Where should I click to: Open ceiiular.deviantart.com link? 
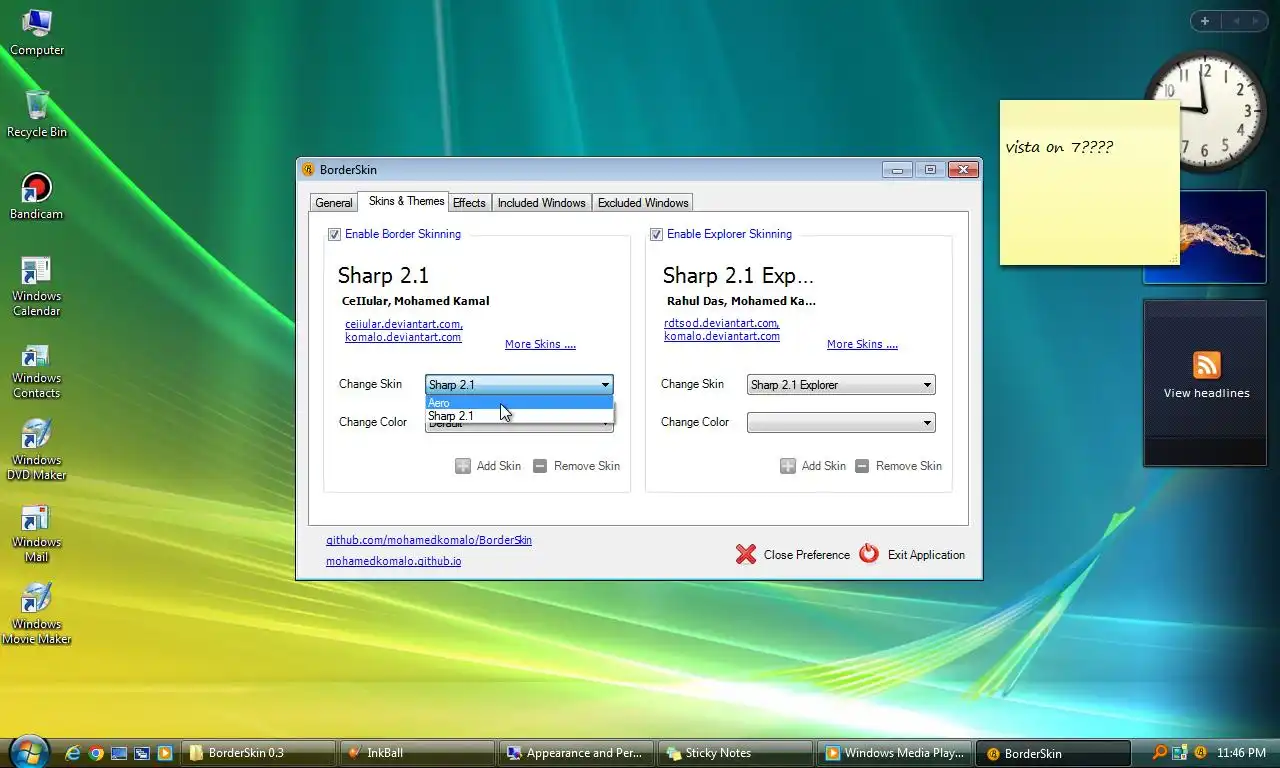pos(404,324)
